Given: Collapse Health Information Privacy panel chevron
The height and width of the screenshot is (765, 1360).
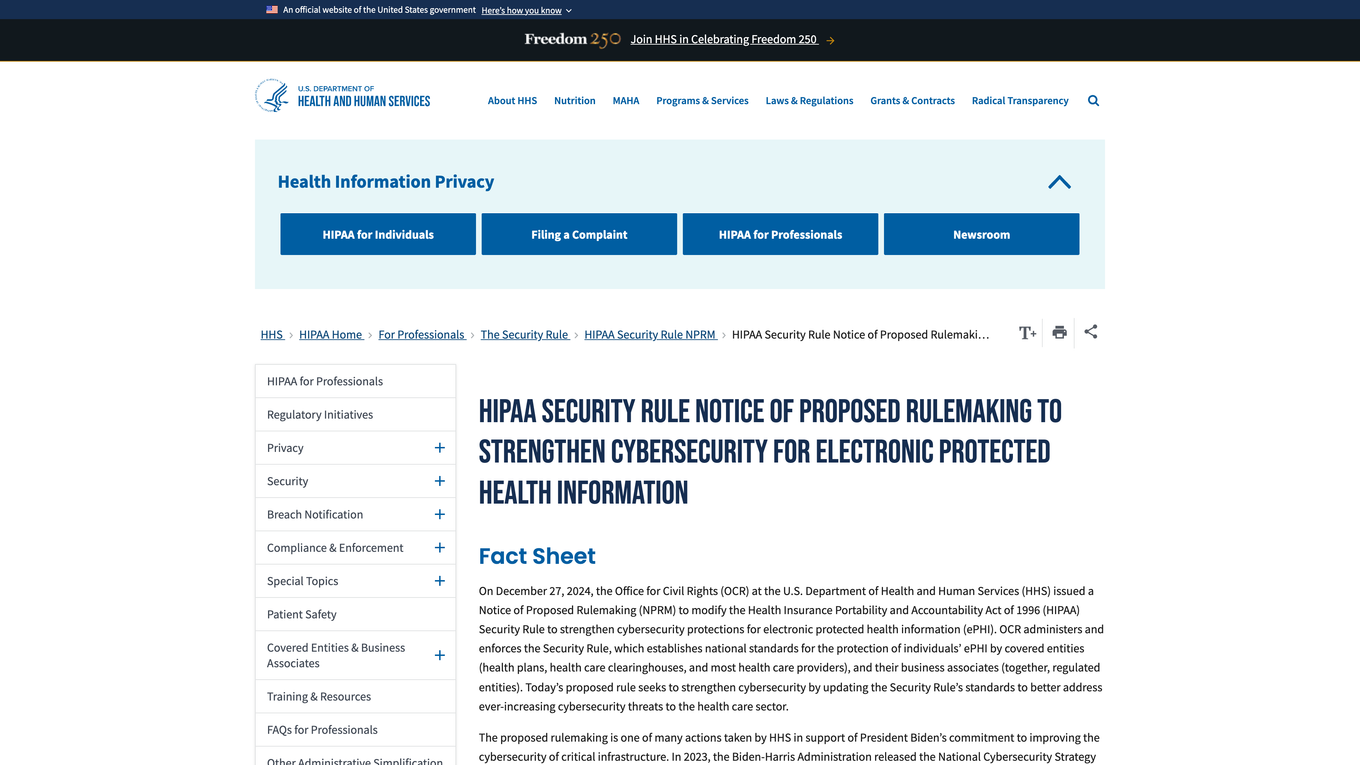Looking at the screenshot, I should (1059, 182).
